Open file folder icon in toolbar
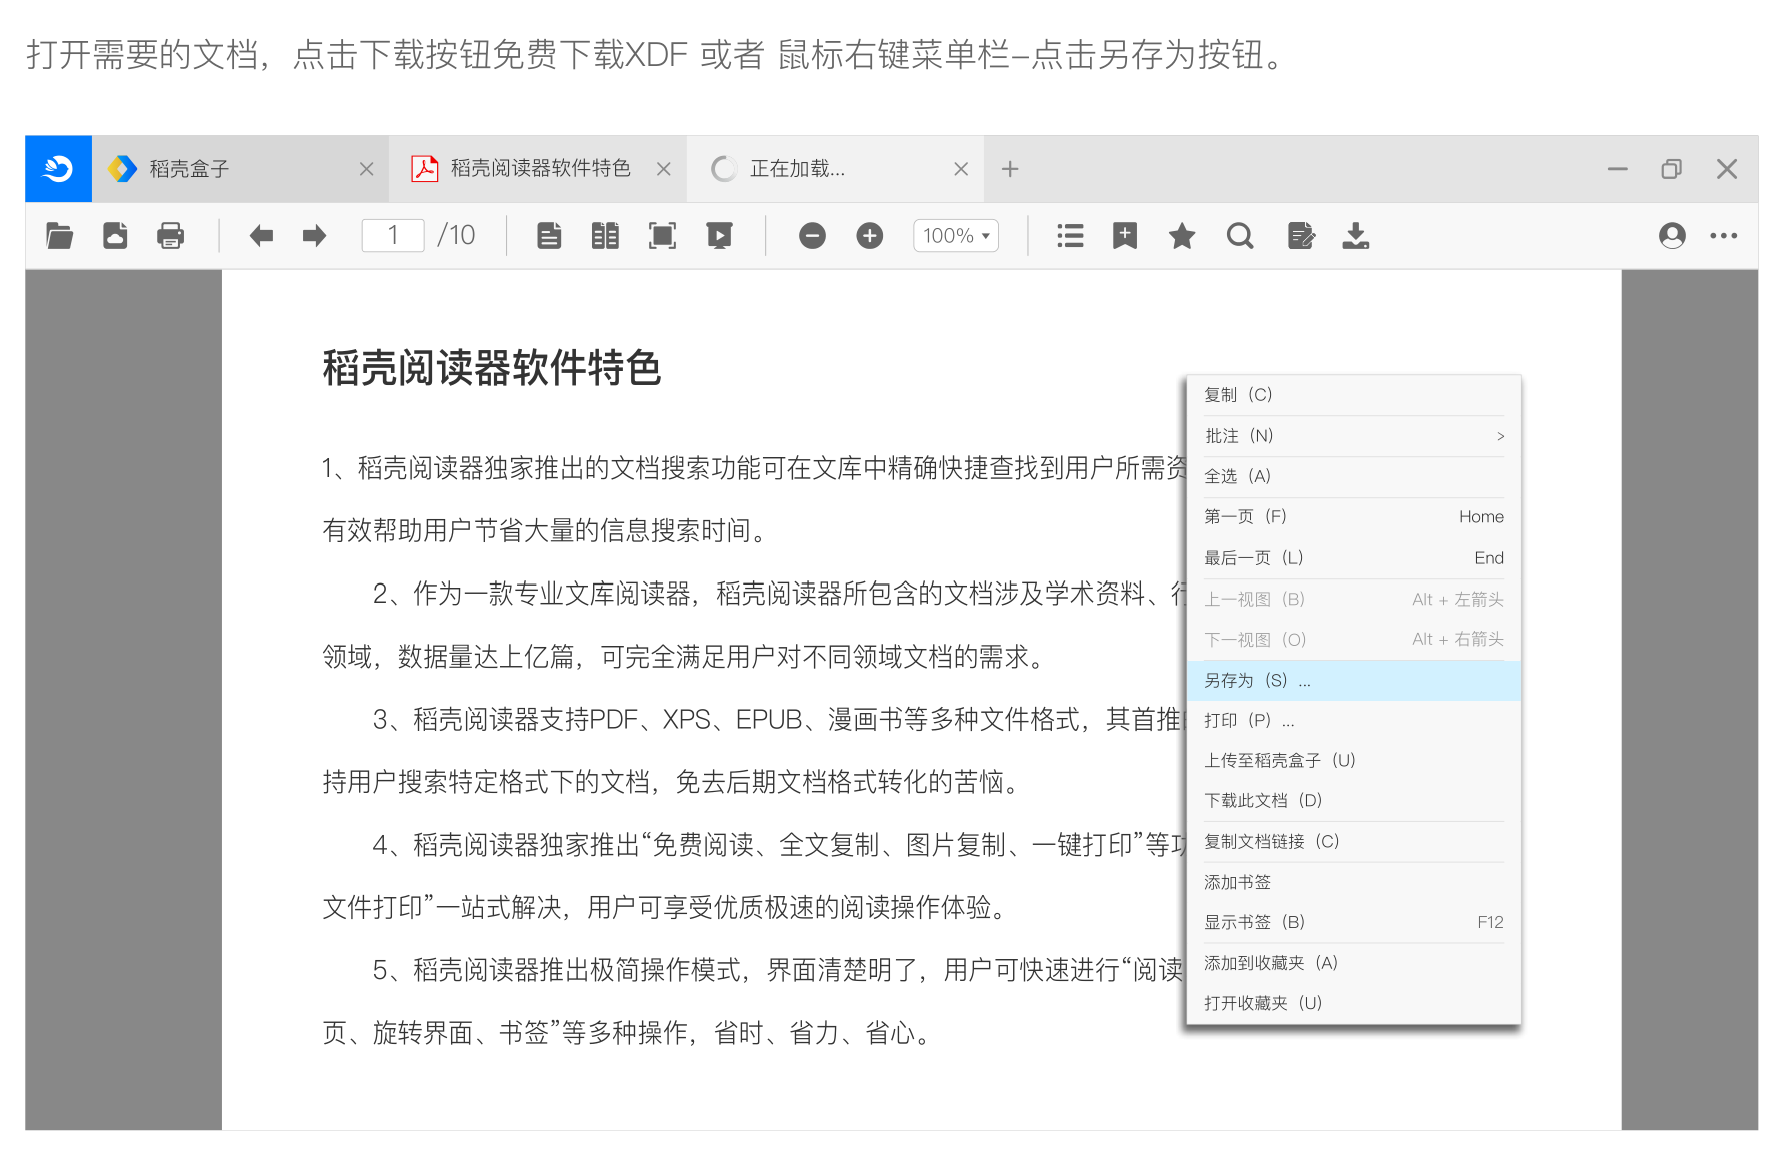 [60, 236]
